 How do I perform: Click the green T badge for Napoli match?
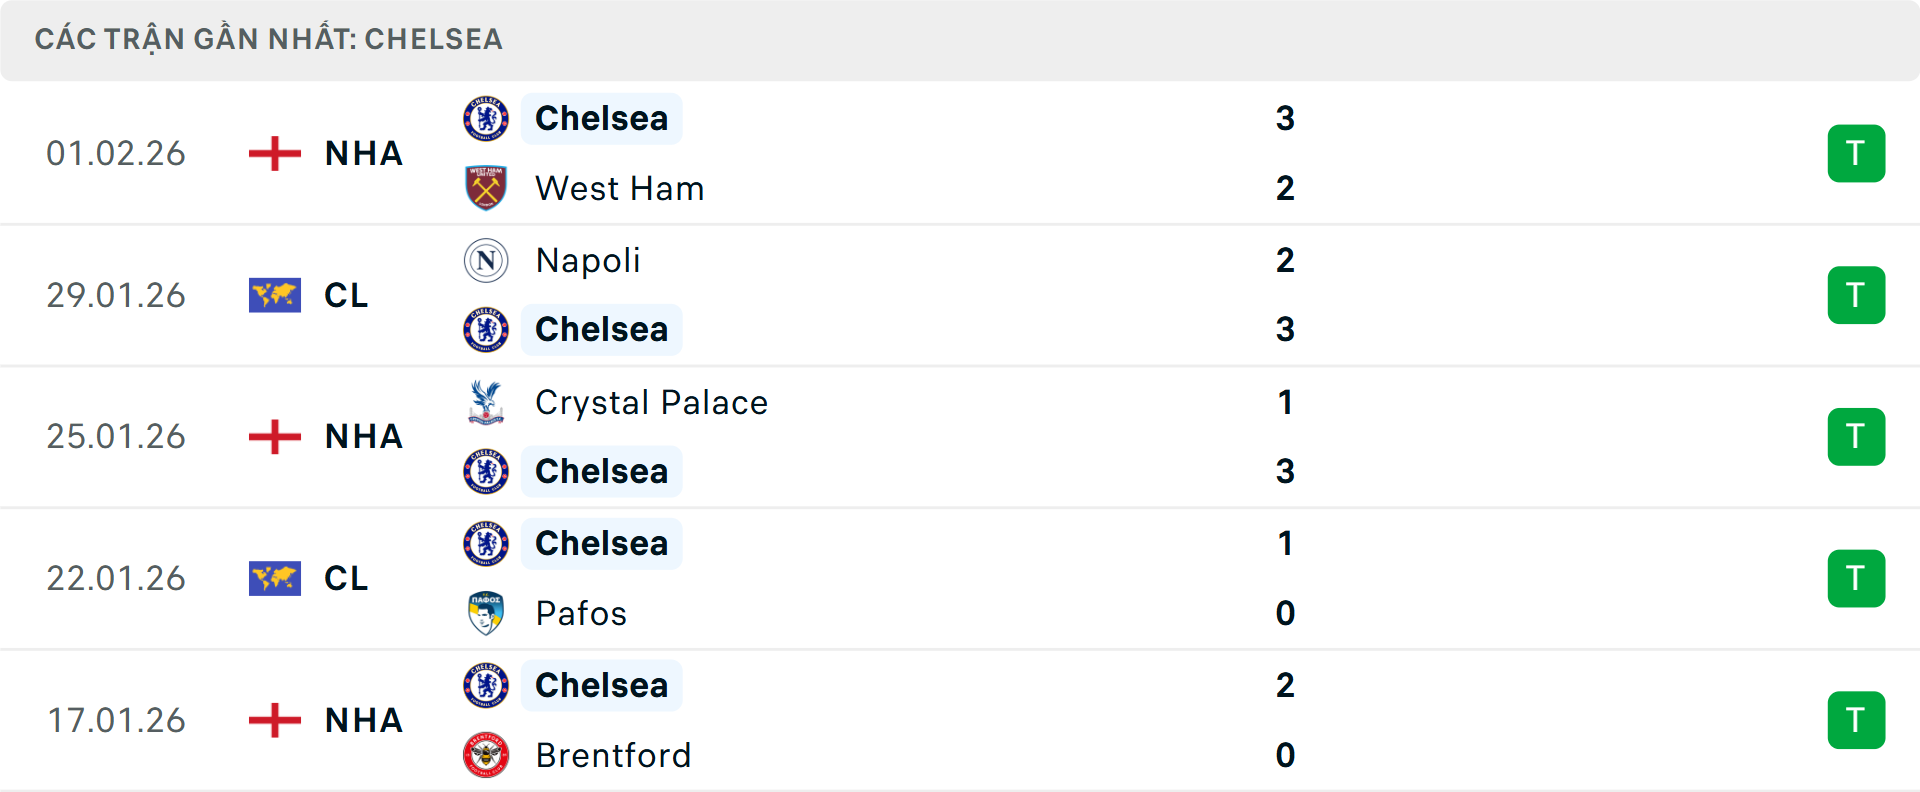[1856, 296]
